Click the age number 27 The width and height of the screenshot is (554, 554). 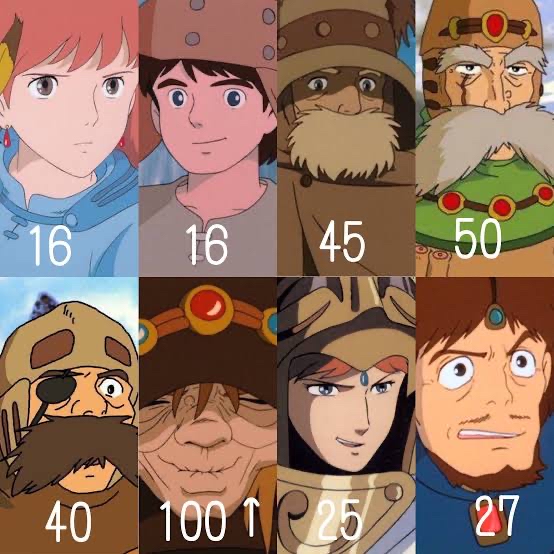click(497, 515)
